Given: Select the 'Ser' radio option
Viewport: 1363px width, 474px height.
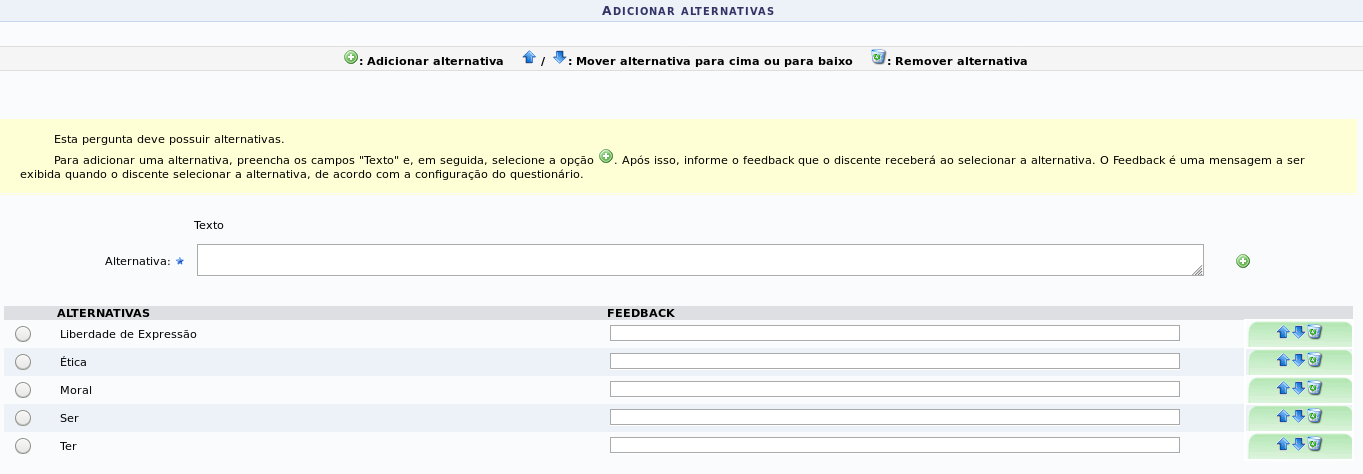Looking at the screenshot, I should click(x=23, y=418).
